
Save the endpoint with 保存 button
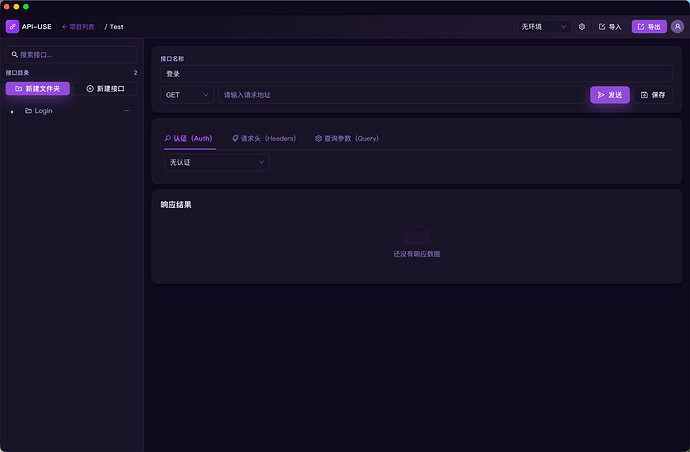point(653,95)
